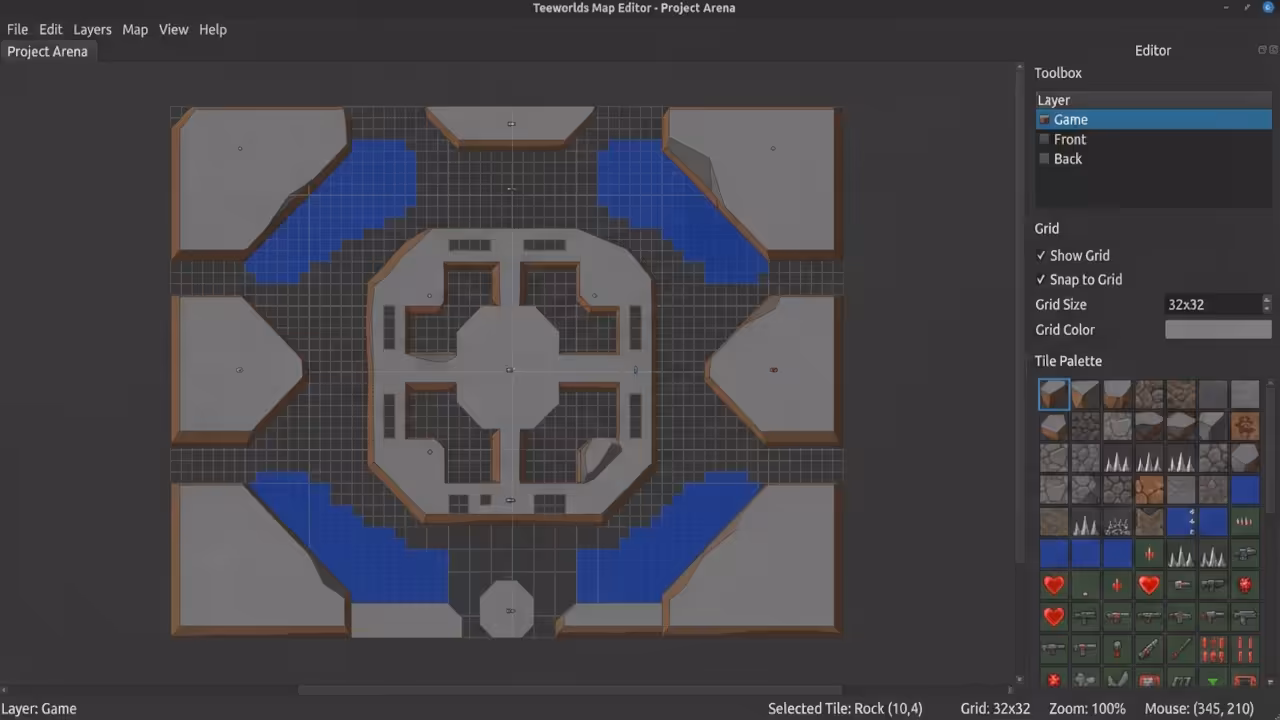Open the Edit menu
This screenshot has width=1280, height=720.
[x=50, y=29]
